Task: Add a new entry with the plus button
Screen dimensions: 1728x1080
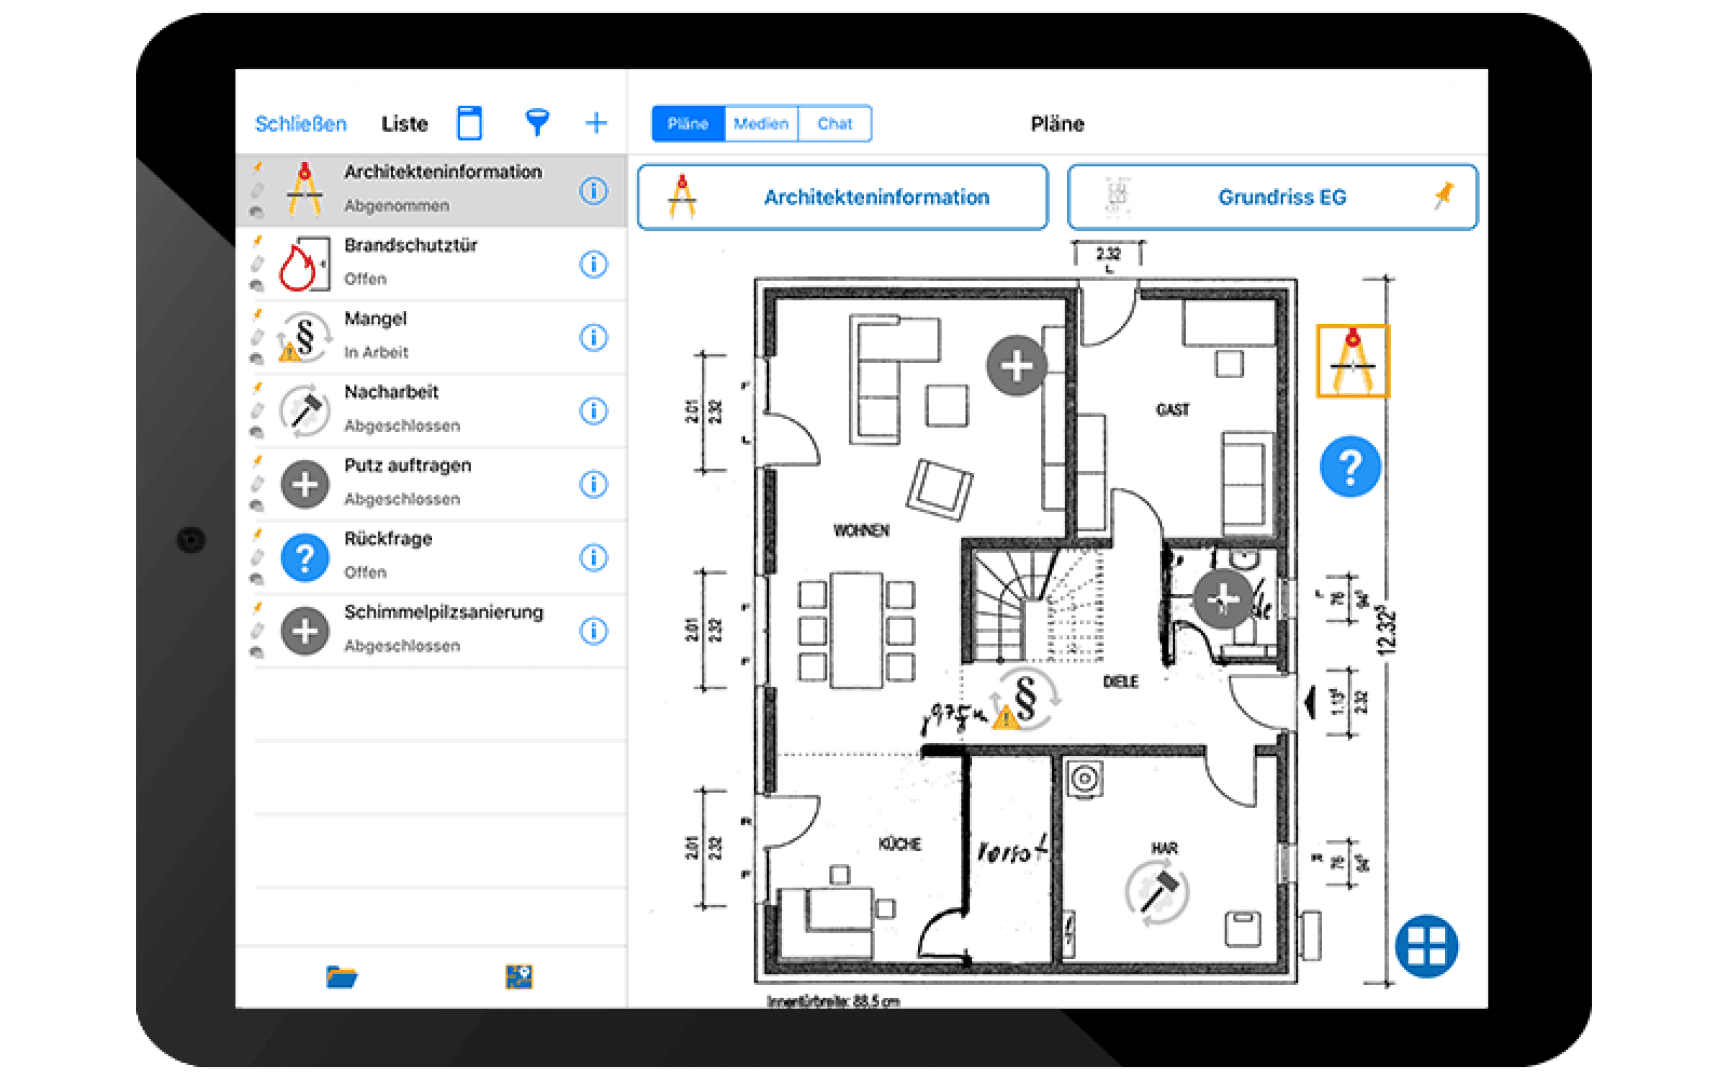Action: tap(596, 122)
